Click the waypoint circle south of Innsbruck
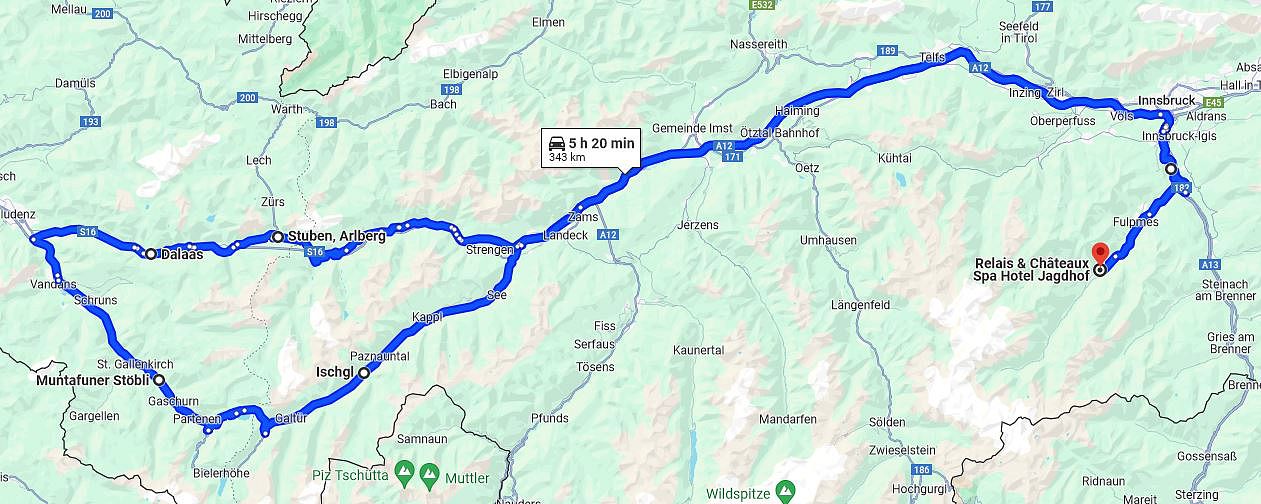 (1171, 169)
